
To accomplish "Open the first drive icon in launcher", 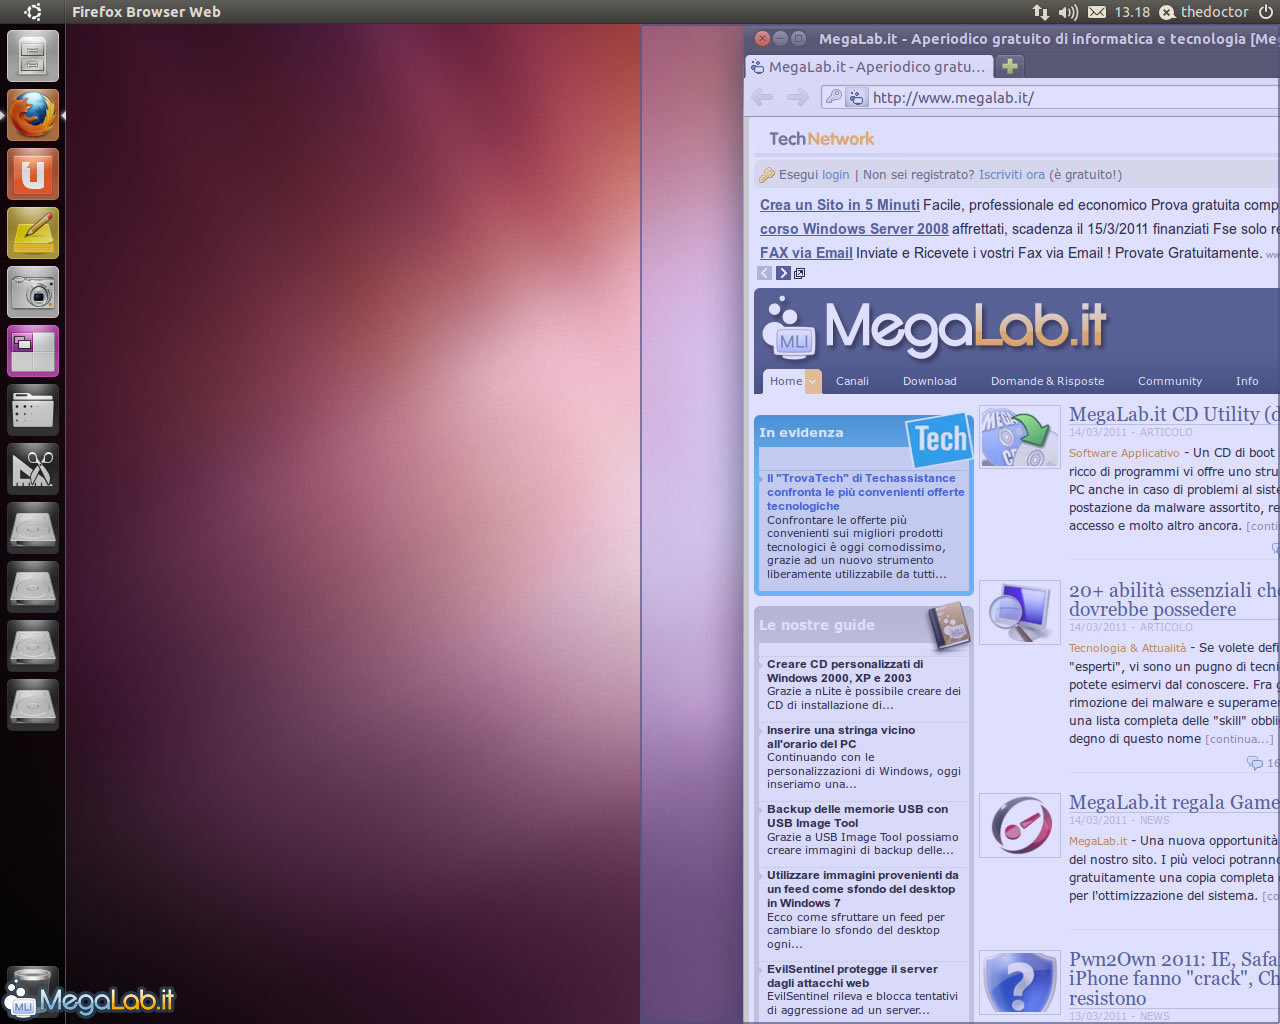I will tap(33, 528).
